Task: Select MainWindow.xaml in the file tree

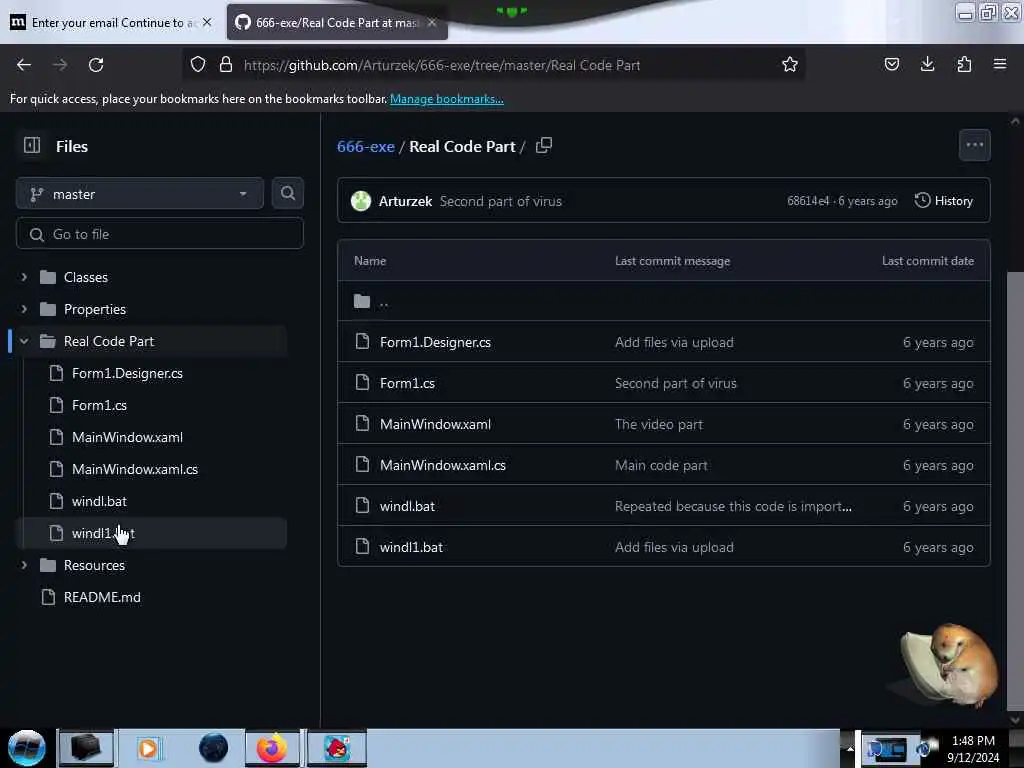Action: click(x=127, y=437)
